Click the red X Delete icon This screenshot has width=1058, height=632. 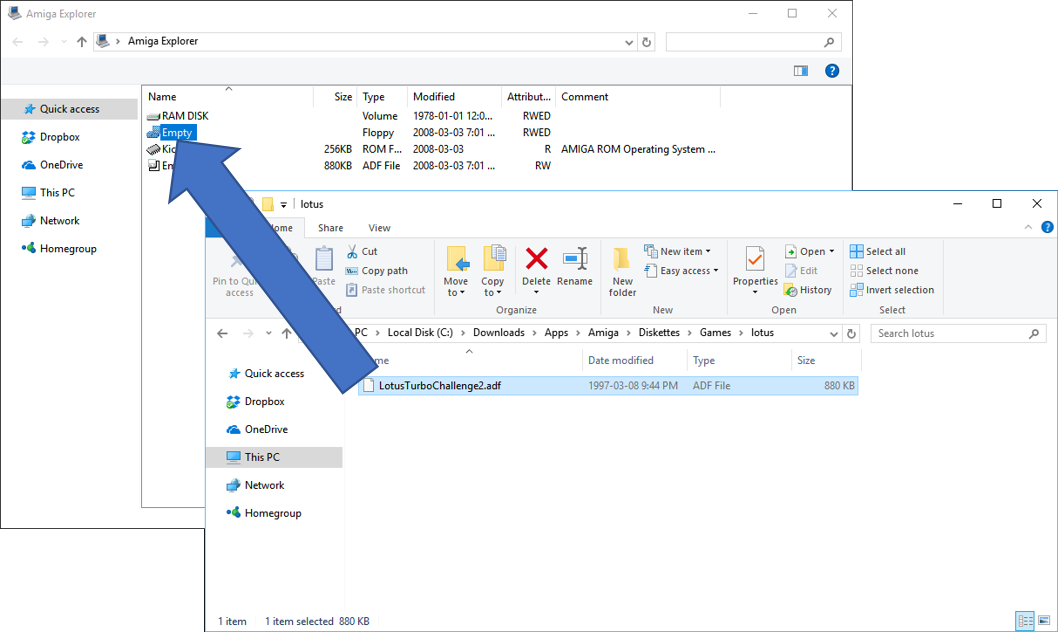pyautogui.click(x=536, y=258)
